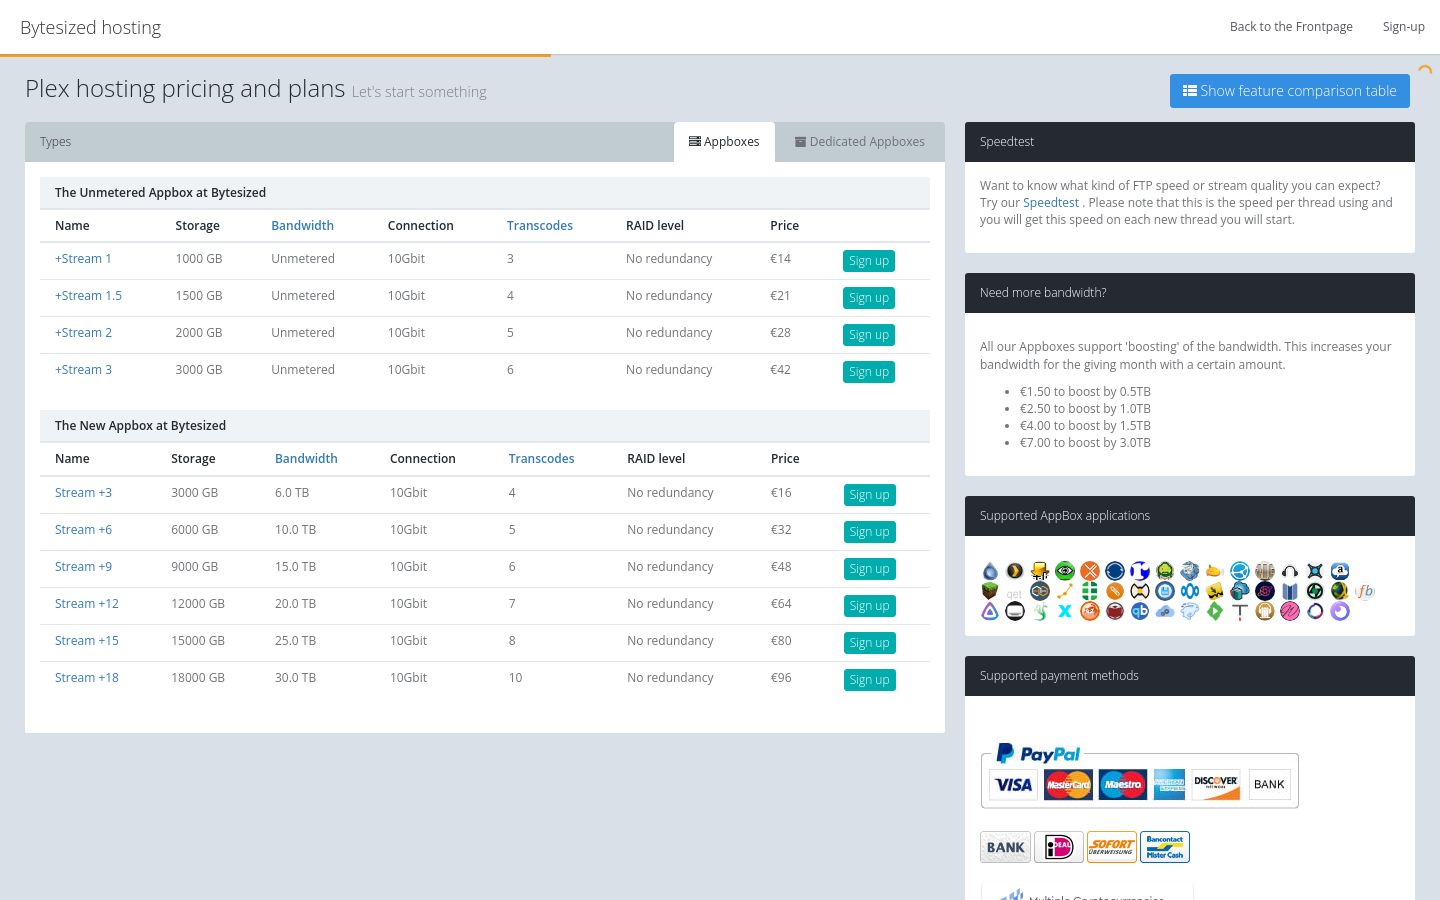Switch to the Dedicated Appboxes tab
Screen dimensions: 1440x900
click(x=860, y=142)
